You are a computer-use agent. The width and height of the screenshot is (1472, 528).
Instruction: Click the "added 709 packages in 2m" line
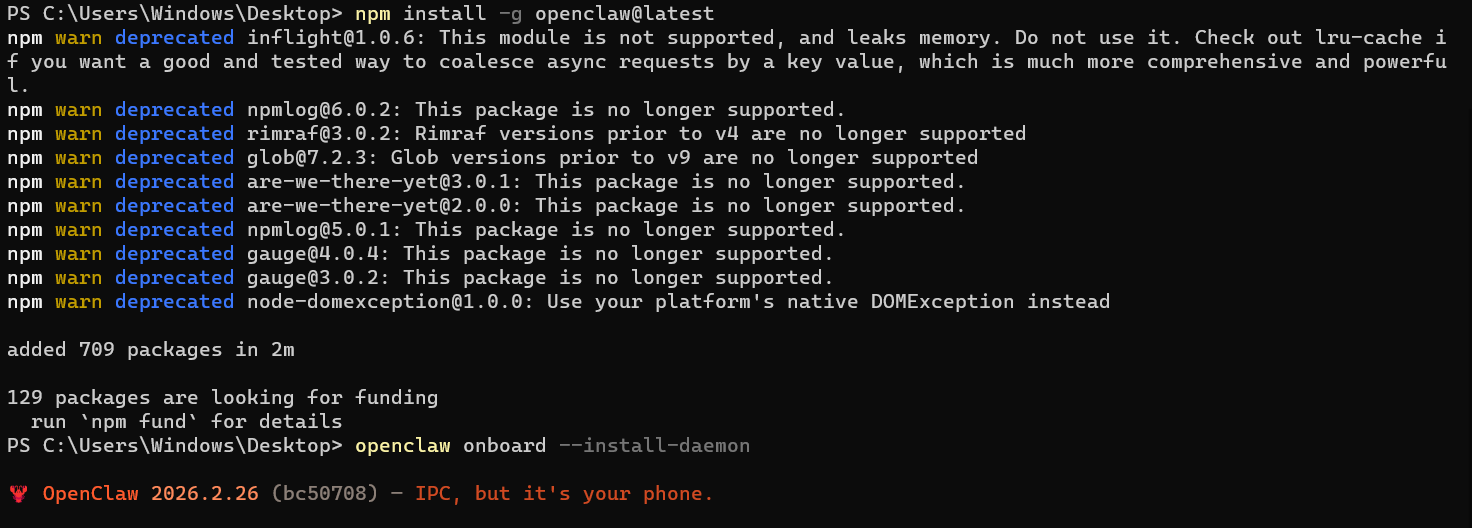pyautogui.click(x=151, y=350)
